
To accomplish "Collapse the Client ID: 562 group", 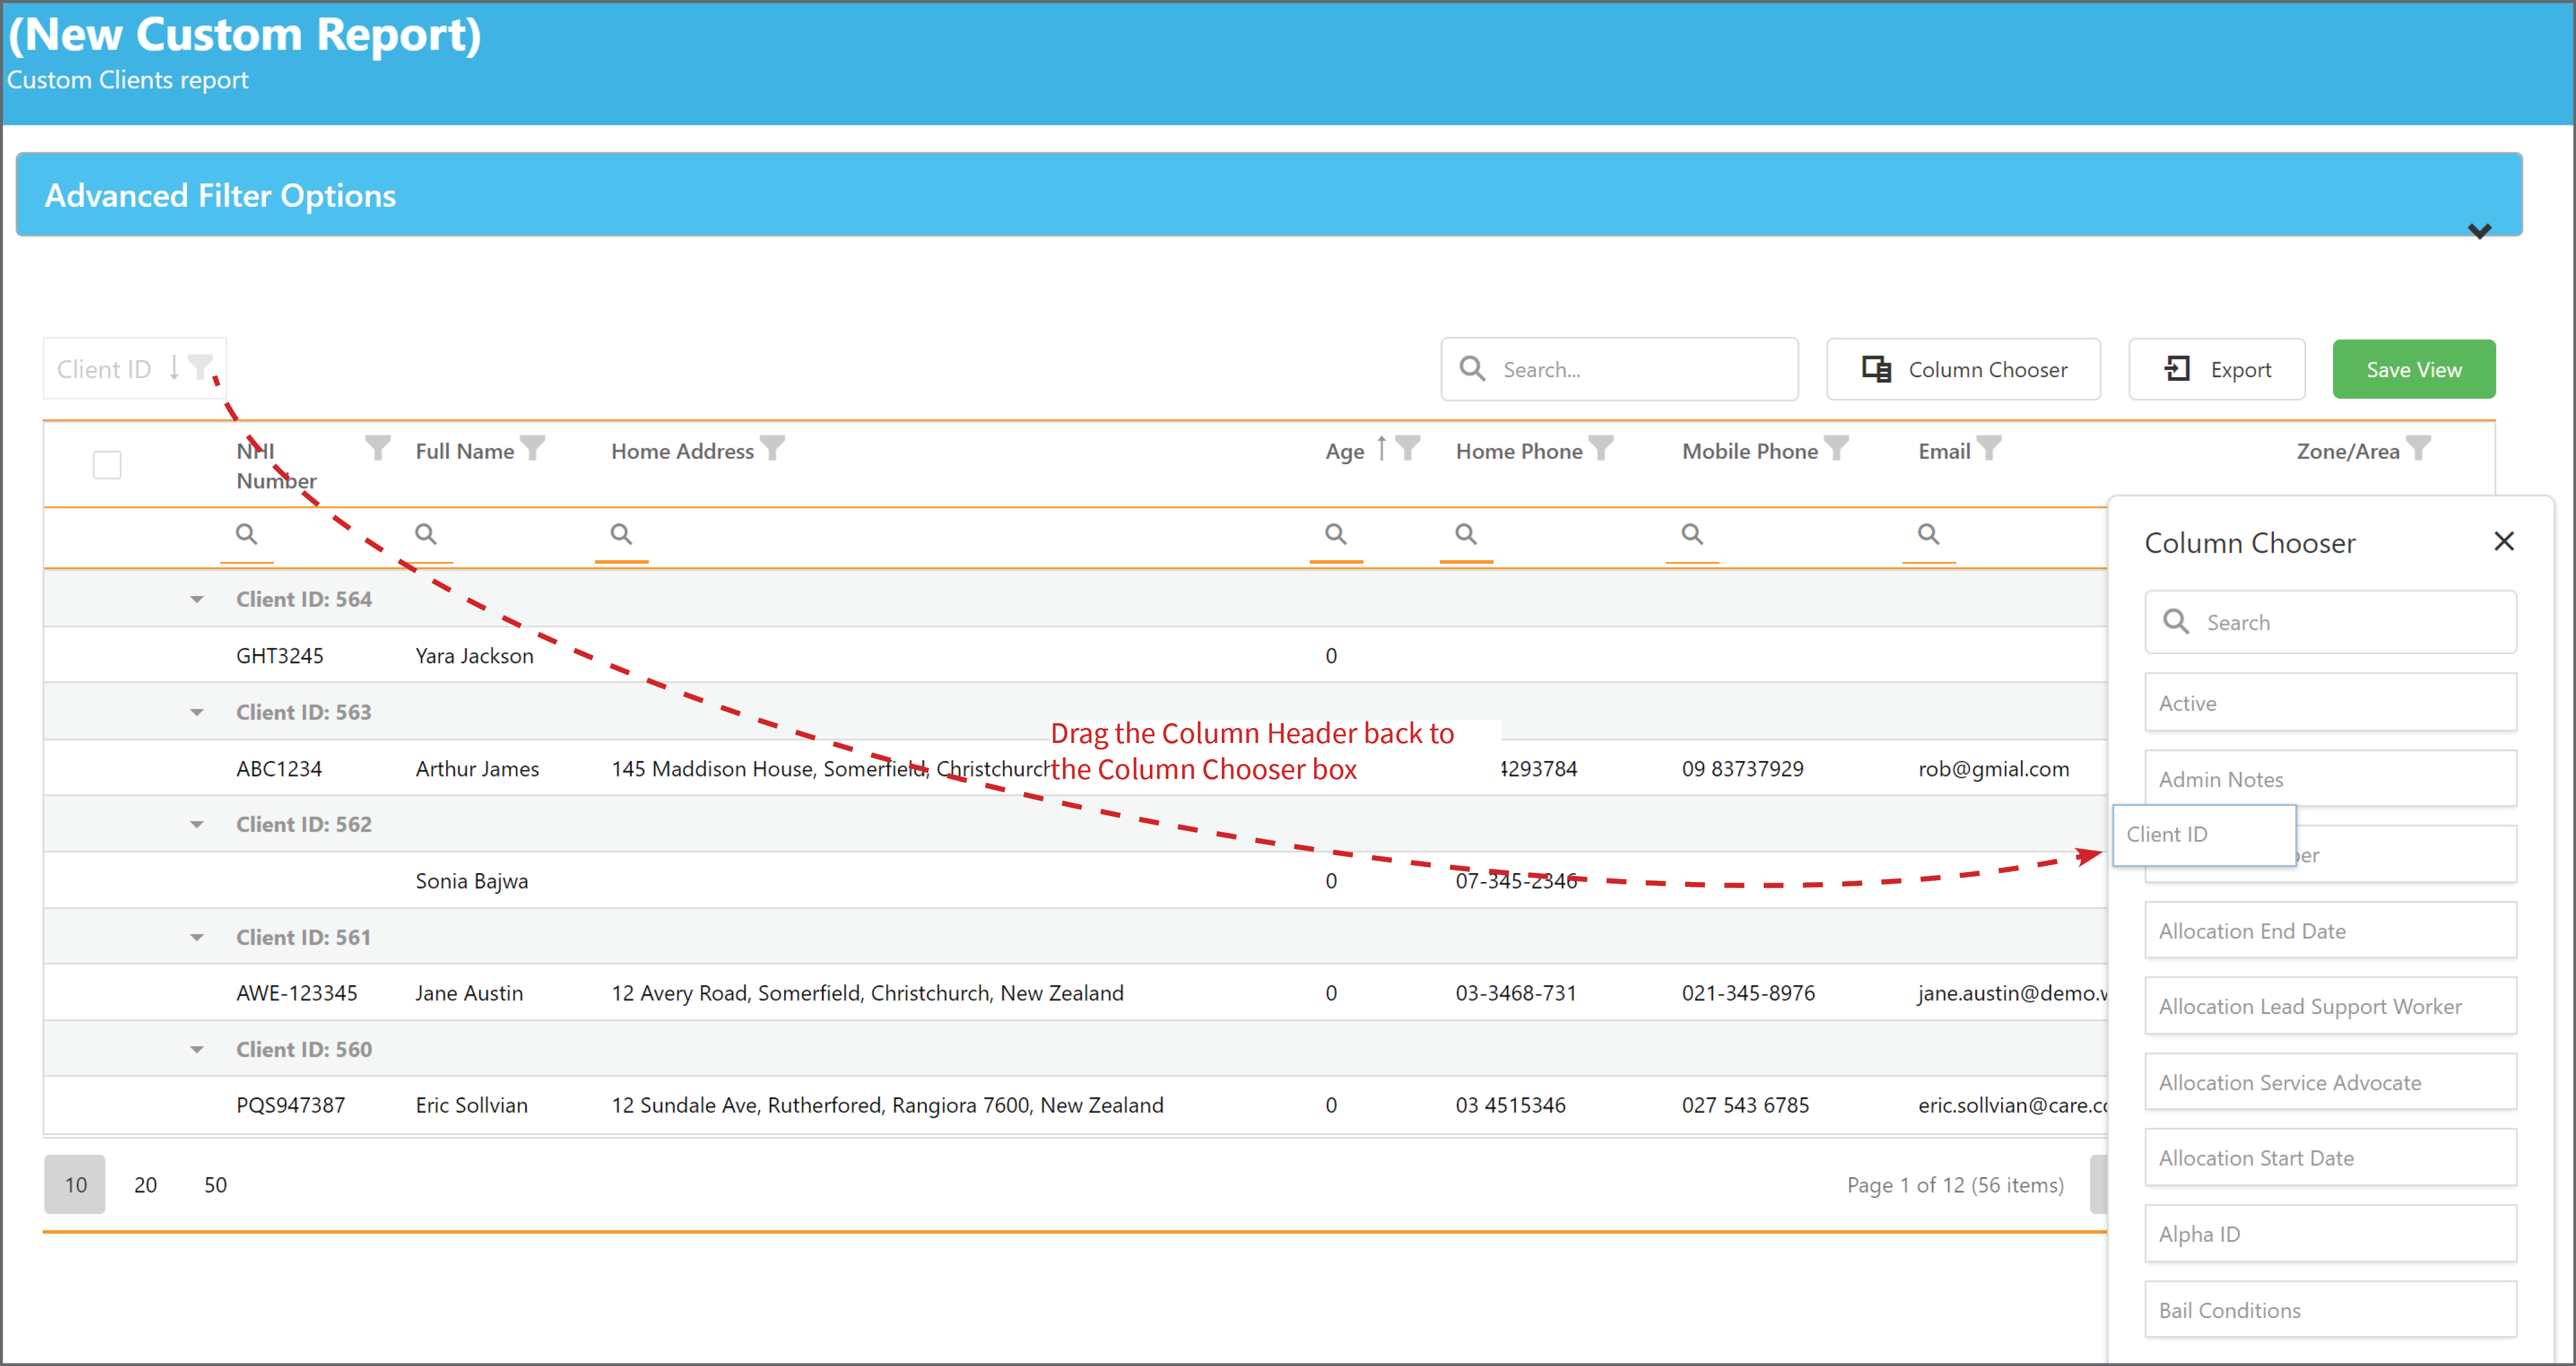I will point(197,825).
